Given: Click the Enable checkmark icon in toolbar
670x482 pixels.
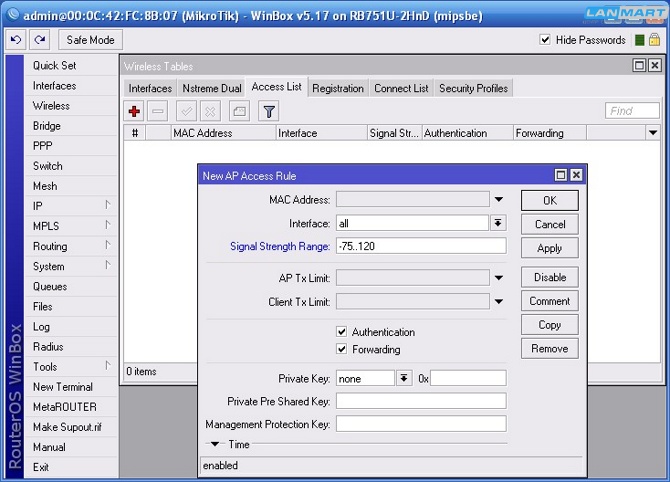Looking at the screenshot, I should pyautogui.click(x=187, y=111).
